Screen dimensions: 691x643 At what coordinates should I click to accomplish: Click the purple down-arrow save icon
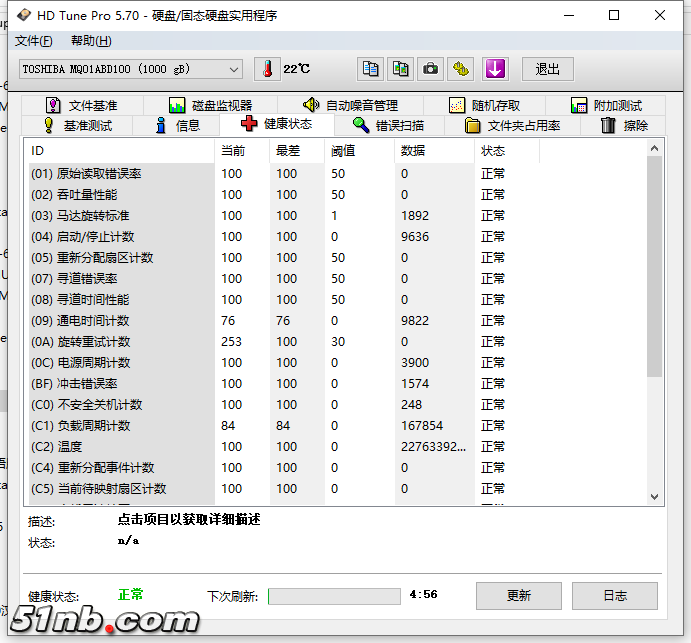[x=496, y=69]
